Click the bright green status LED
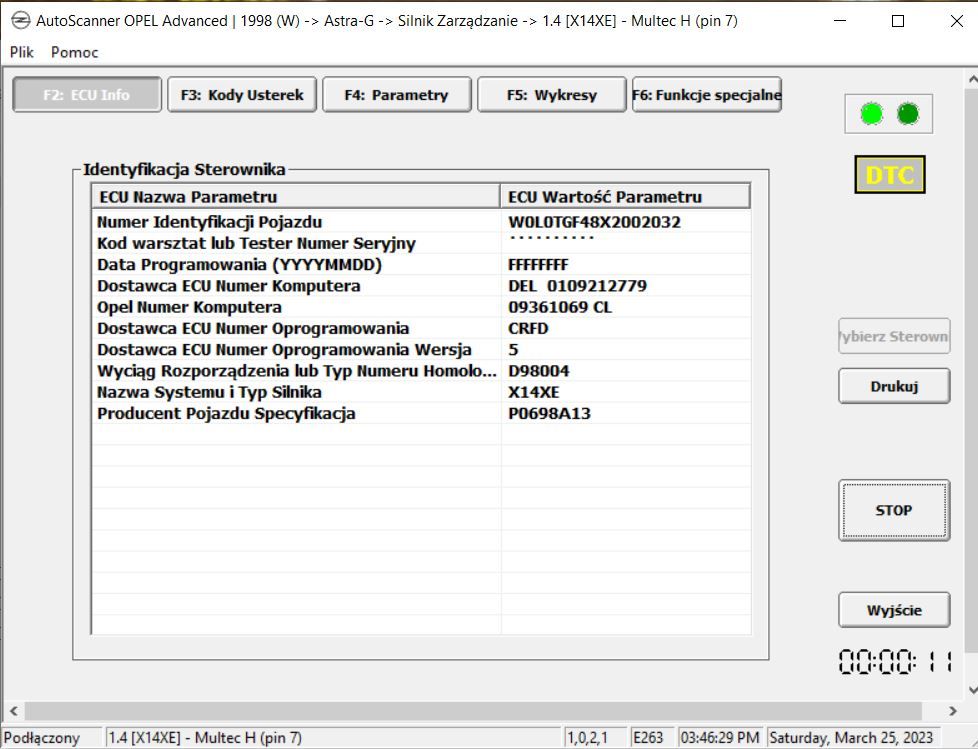This screenshot has height=749, width=978. click(871, 114)
